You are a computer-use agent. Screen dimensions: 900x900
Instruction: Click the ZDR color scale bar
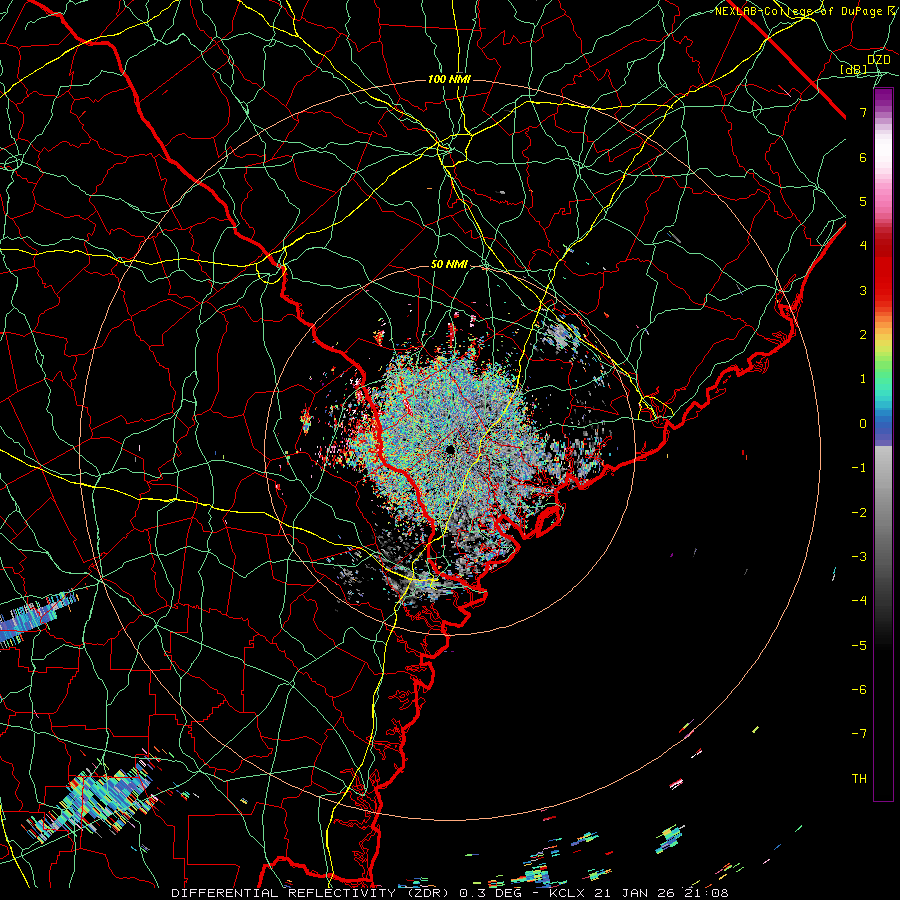point(883,444)
